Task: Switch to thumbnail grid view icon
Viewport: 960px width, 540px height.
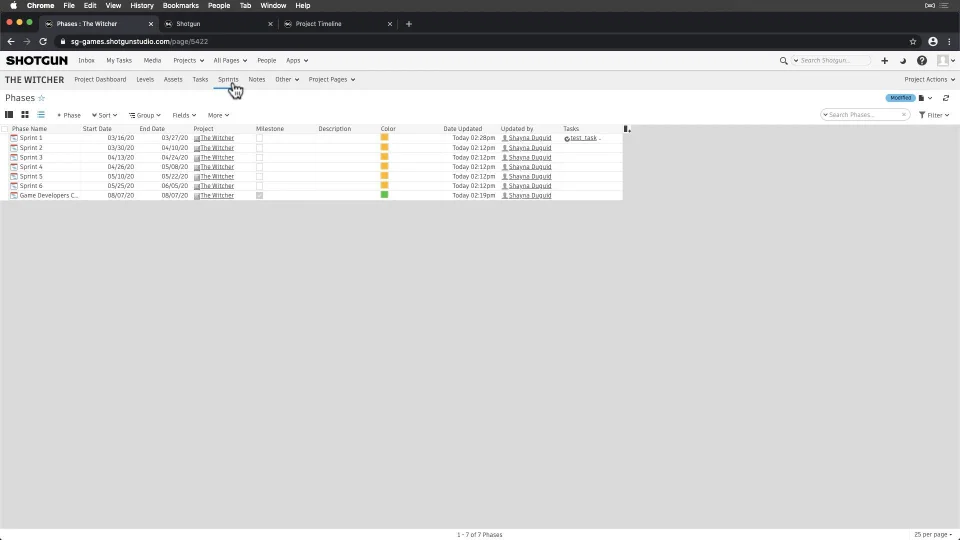Action: 25,114
